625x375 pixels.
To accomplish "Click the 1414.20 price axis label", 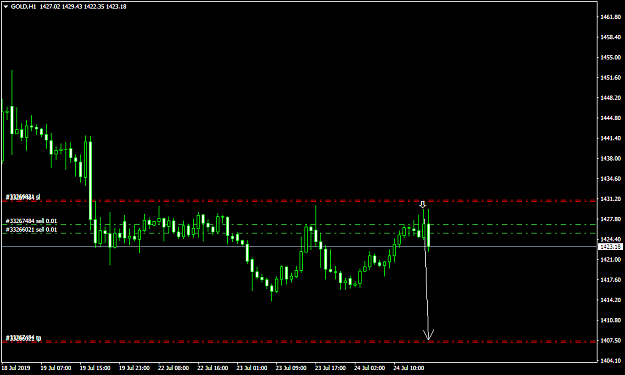I will pos(610,300).
